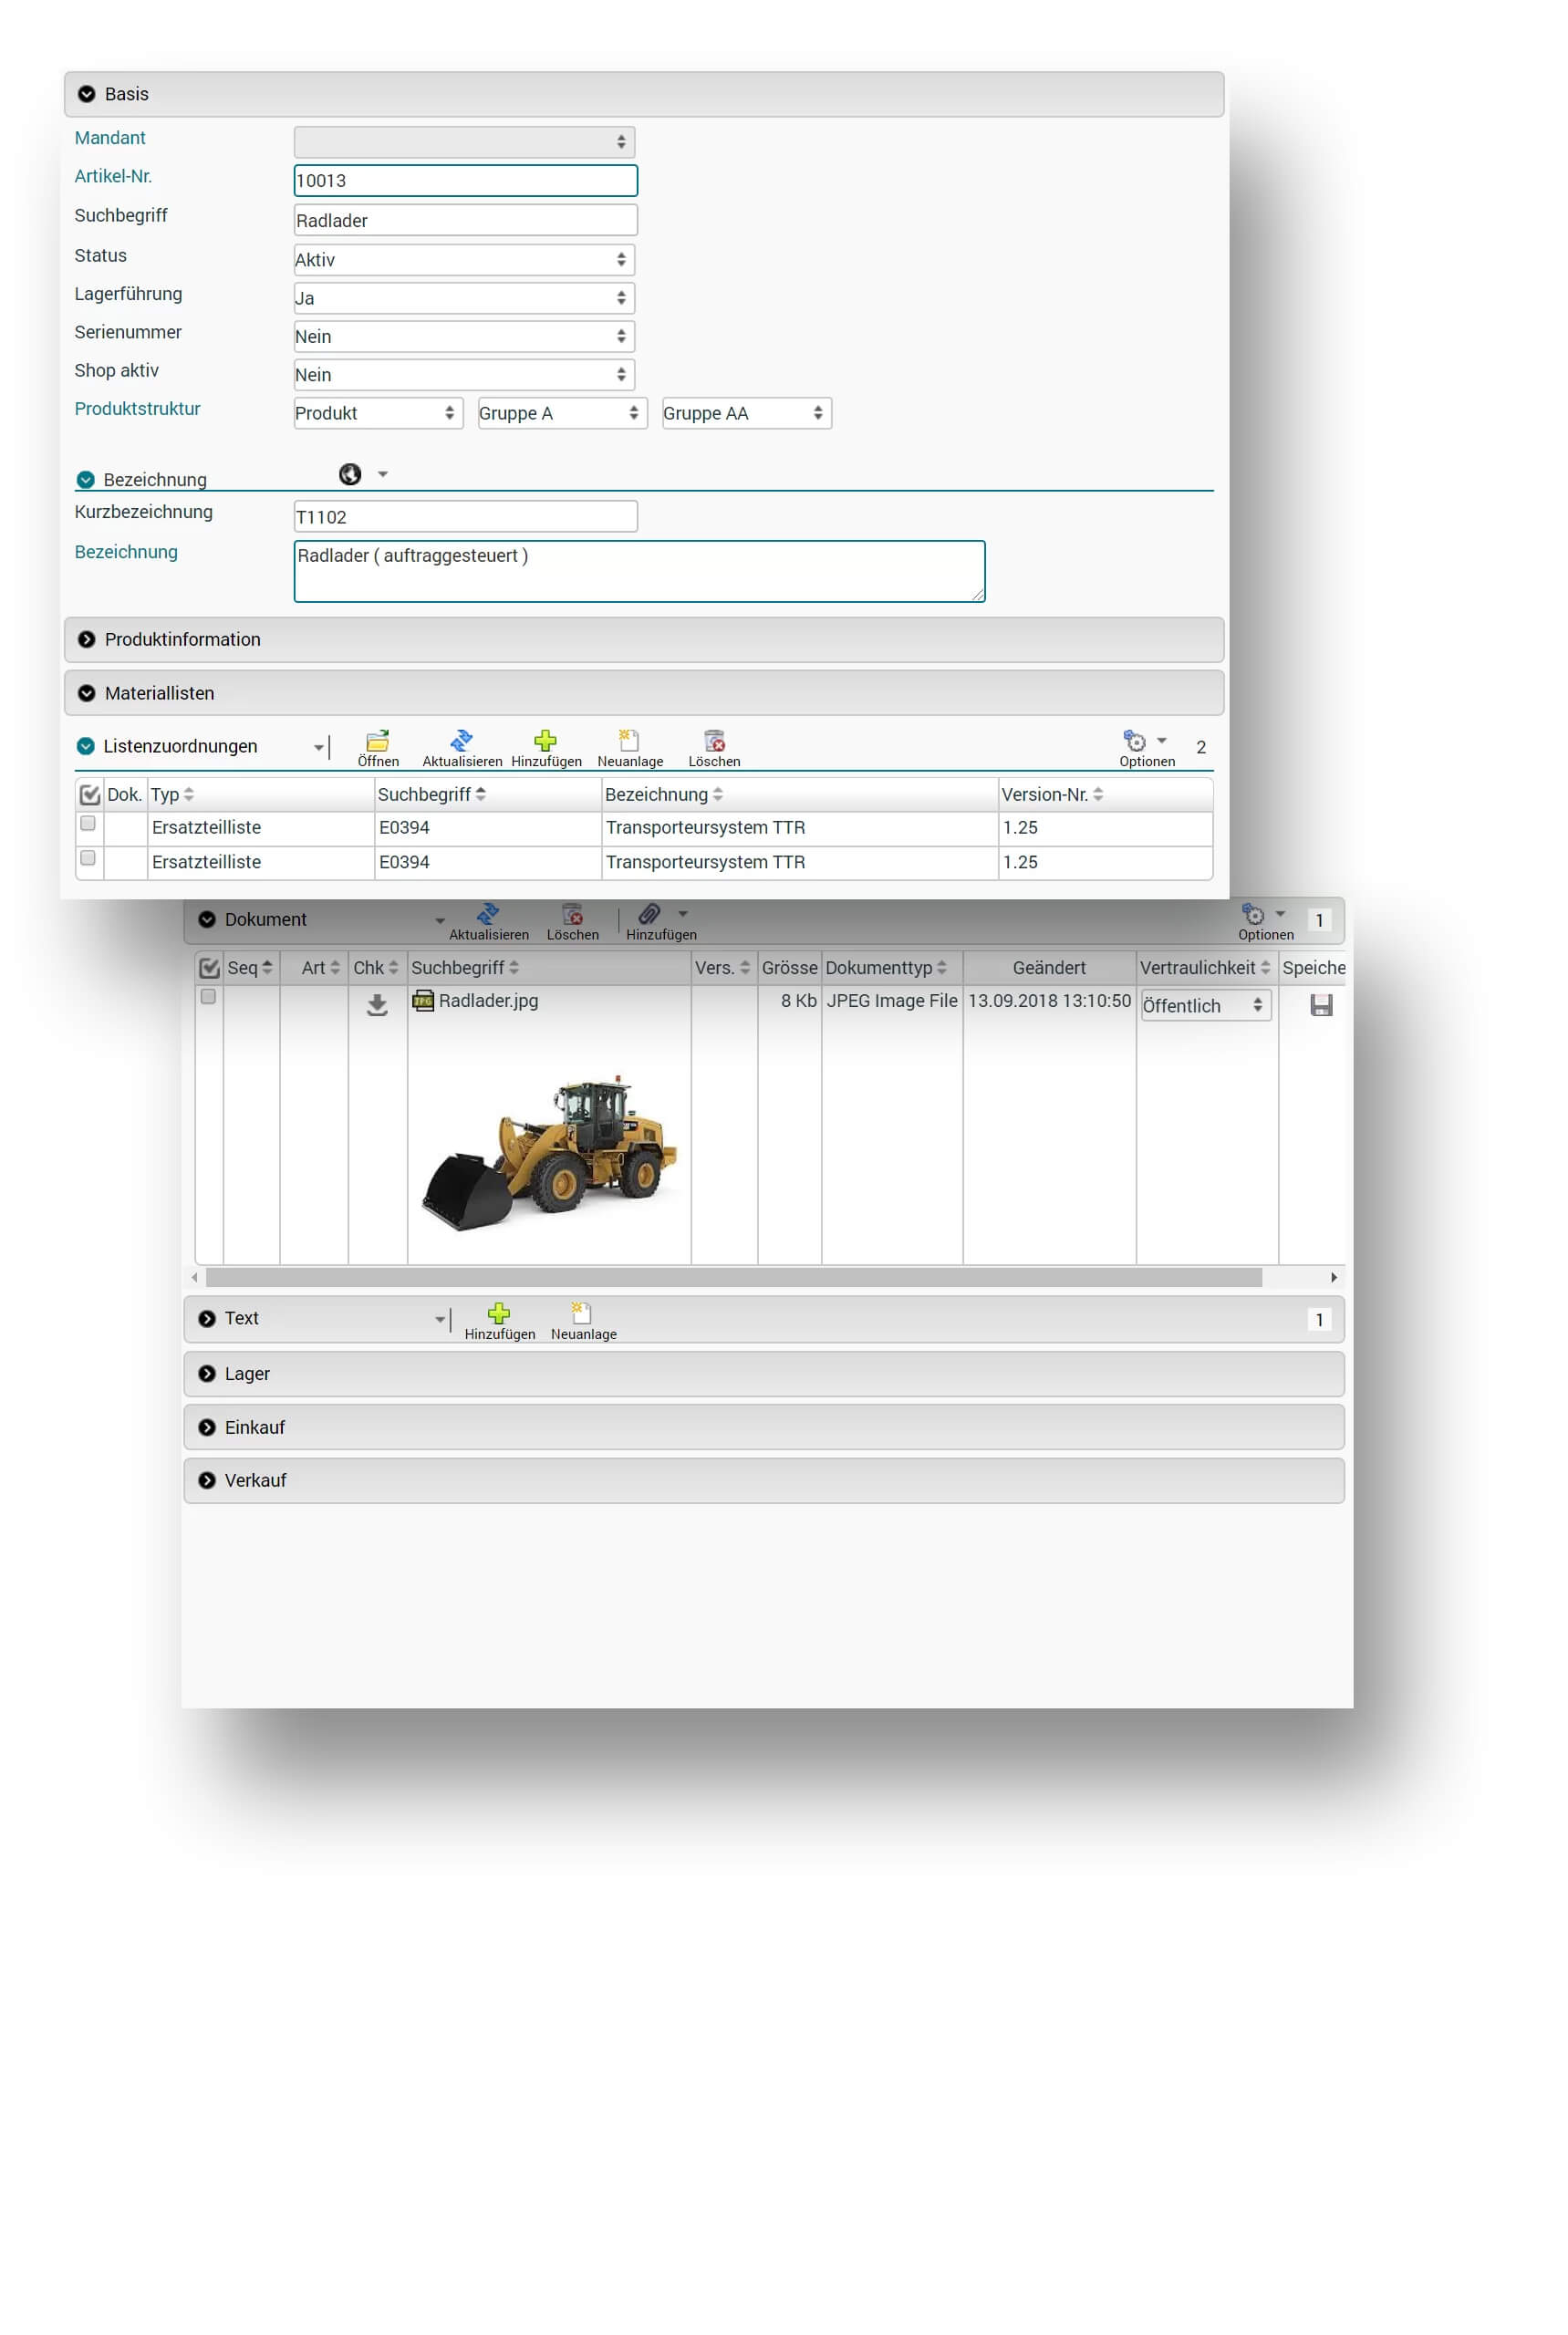Image resolution: width=1568 pixels, height=2335 pixels.
Task: Click the globe language icon beside Bezeichnung
Action: (x=350, y=474)
